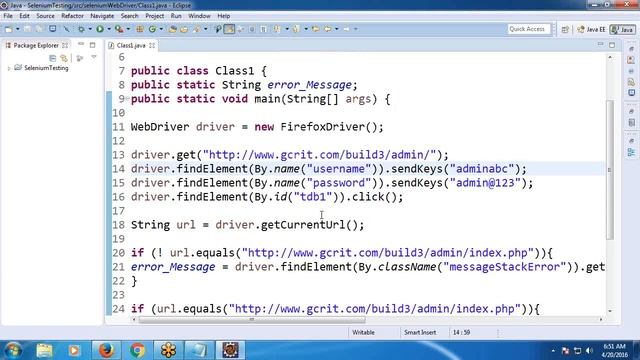Screen dimensions: 640x360
Task: Toggle the highlighted Mark Occurrences button
Action: [229, 29]
